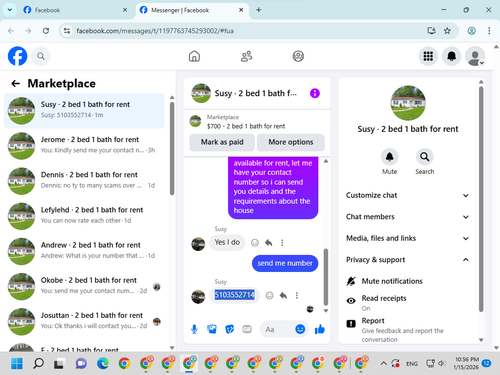
Task: Open the Facebook search magnifier
Action: tap(41, 56)
